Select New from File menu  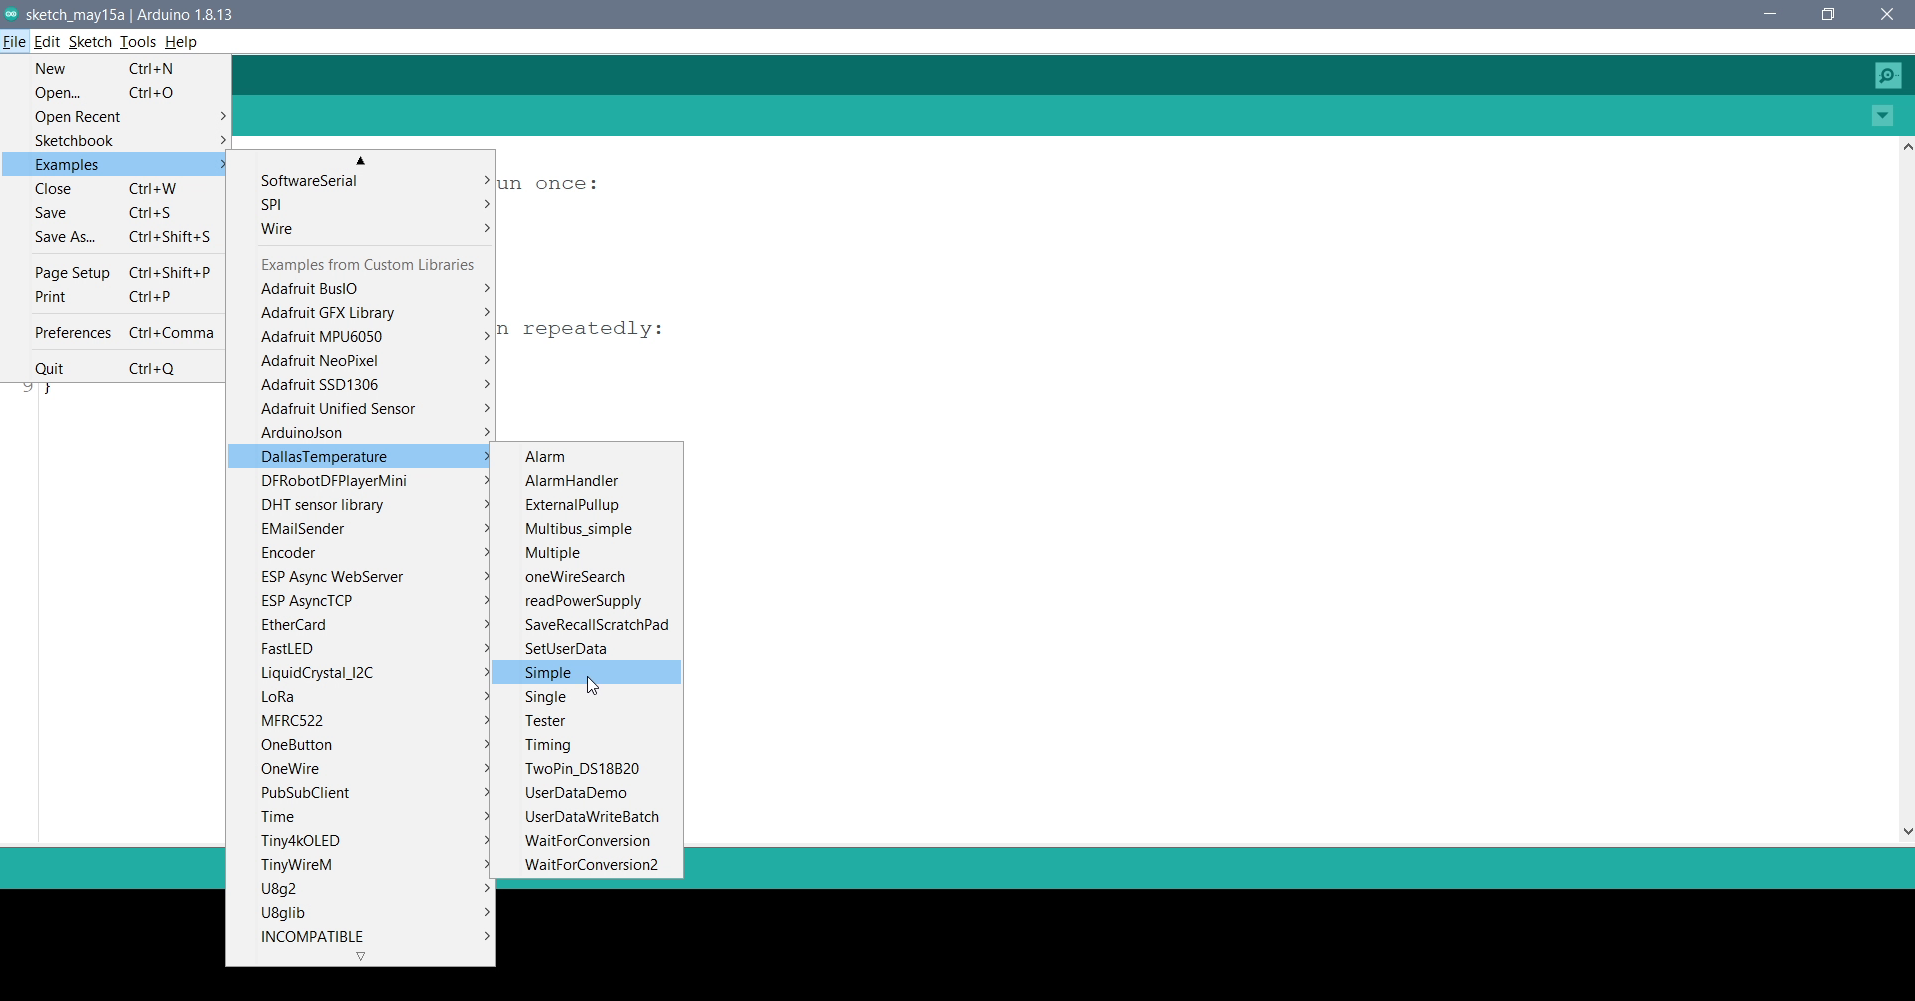pyautogui.click(x=115, y=69)
